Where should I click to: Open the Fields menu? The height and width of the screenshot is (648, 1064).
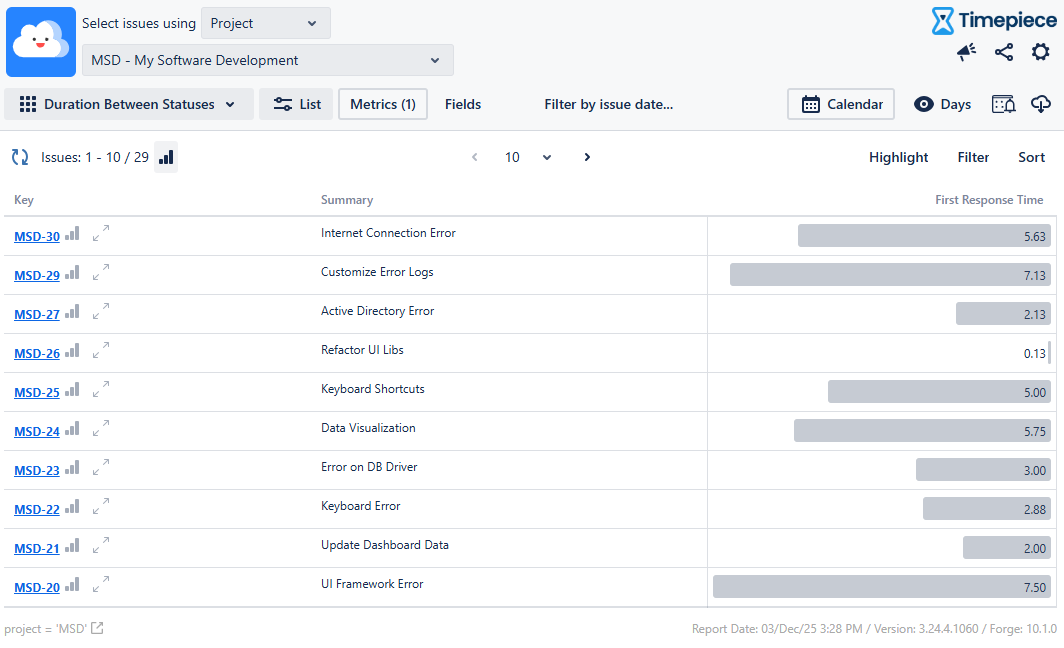[x=463, y=104]
